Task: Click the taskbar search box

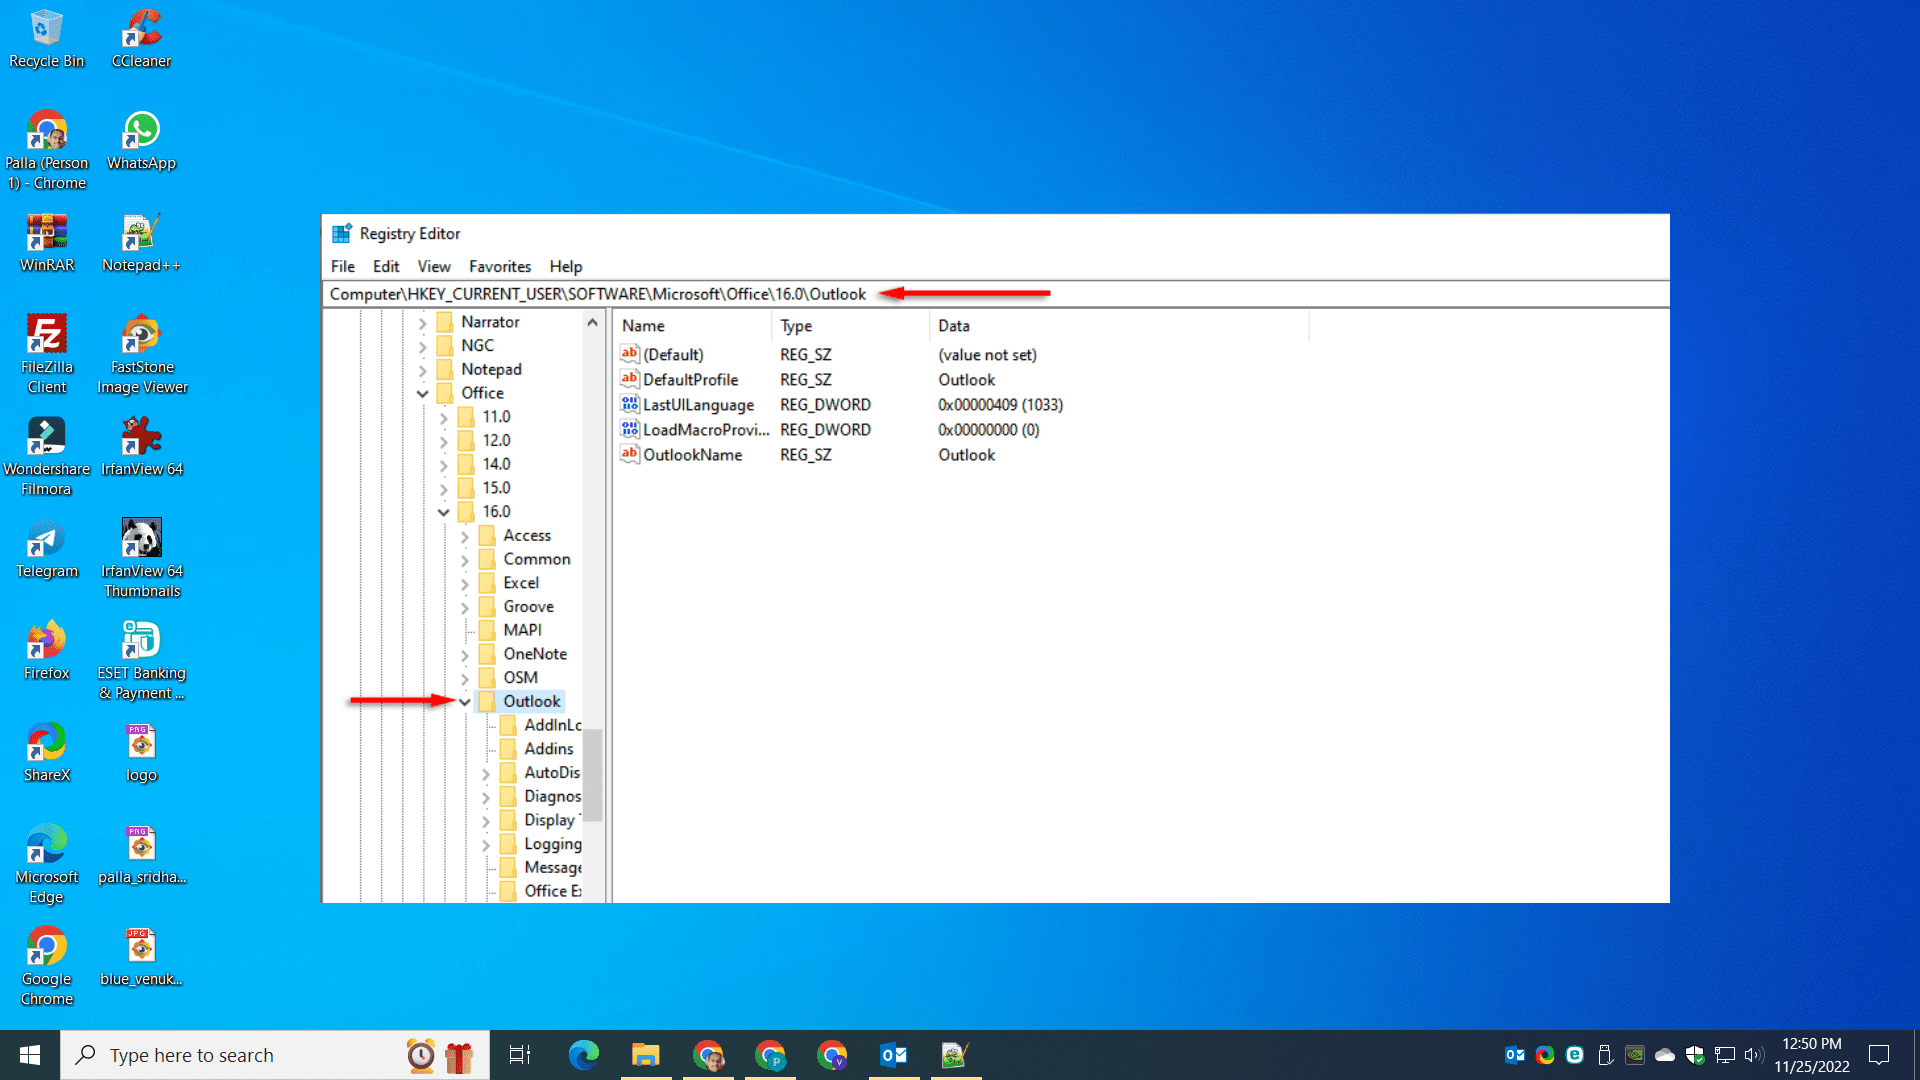Action: pos(275,1055)
